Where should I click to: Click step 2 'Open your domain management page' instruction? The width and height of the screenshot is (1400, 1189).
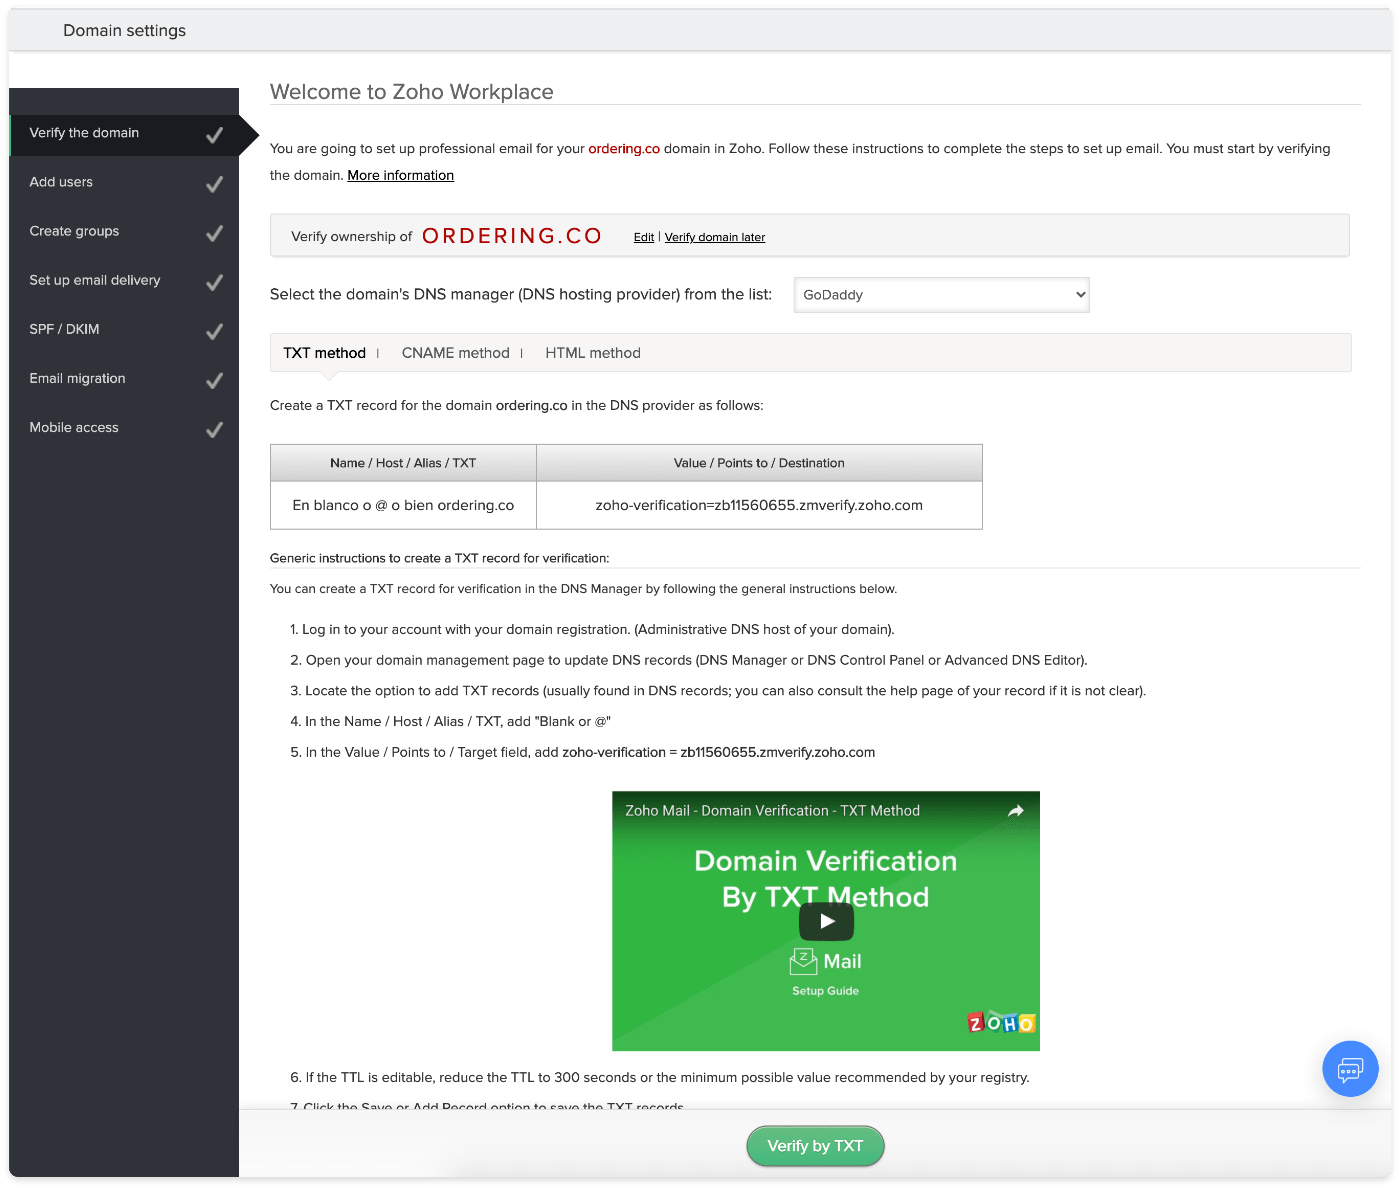(x=689, y=660)
